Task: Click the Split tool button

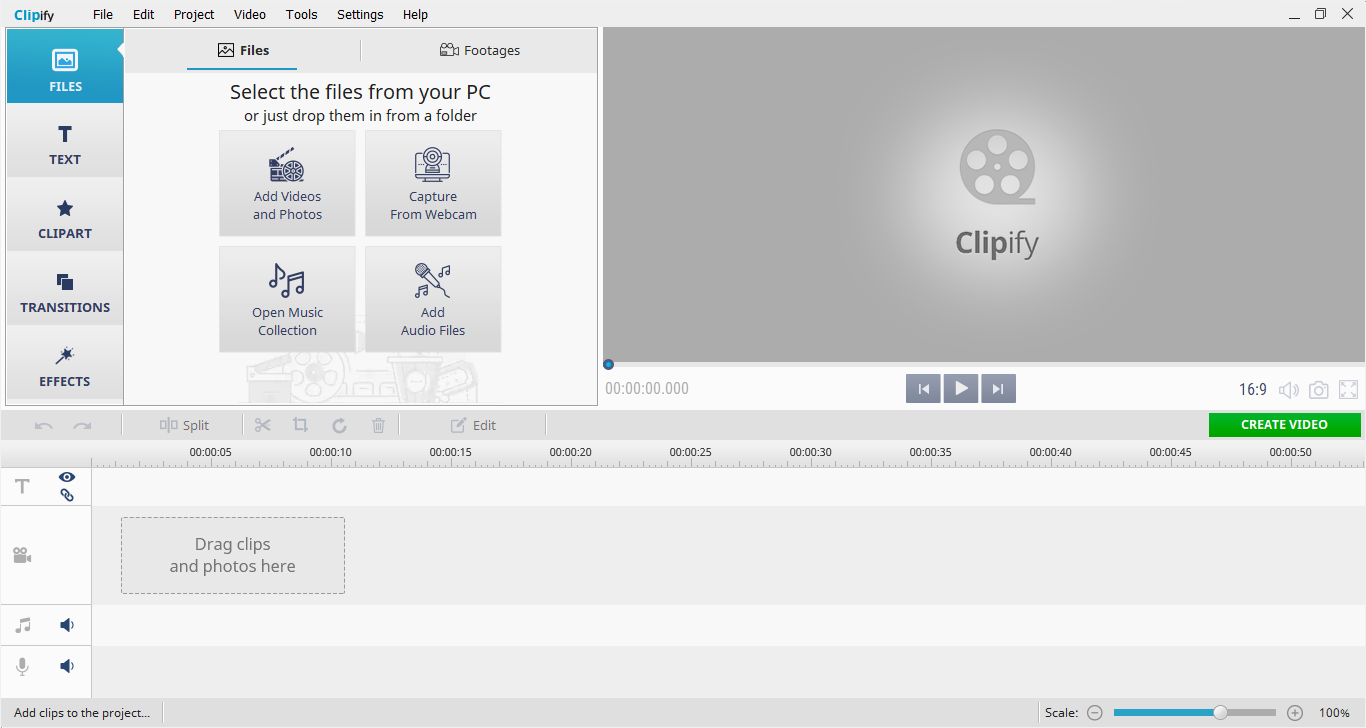Action: tap(184, 425)
